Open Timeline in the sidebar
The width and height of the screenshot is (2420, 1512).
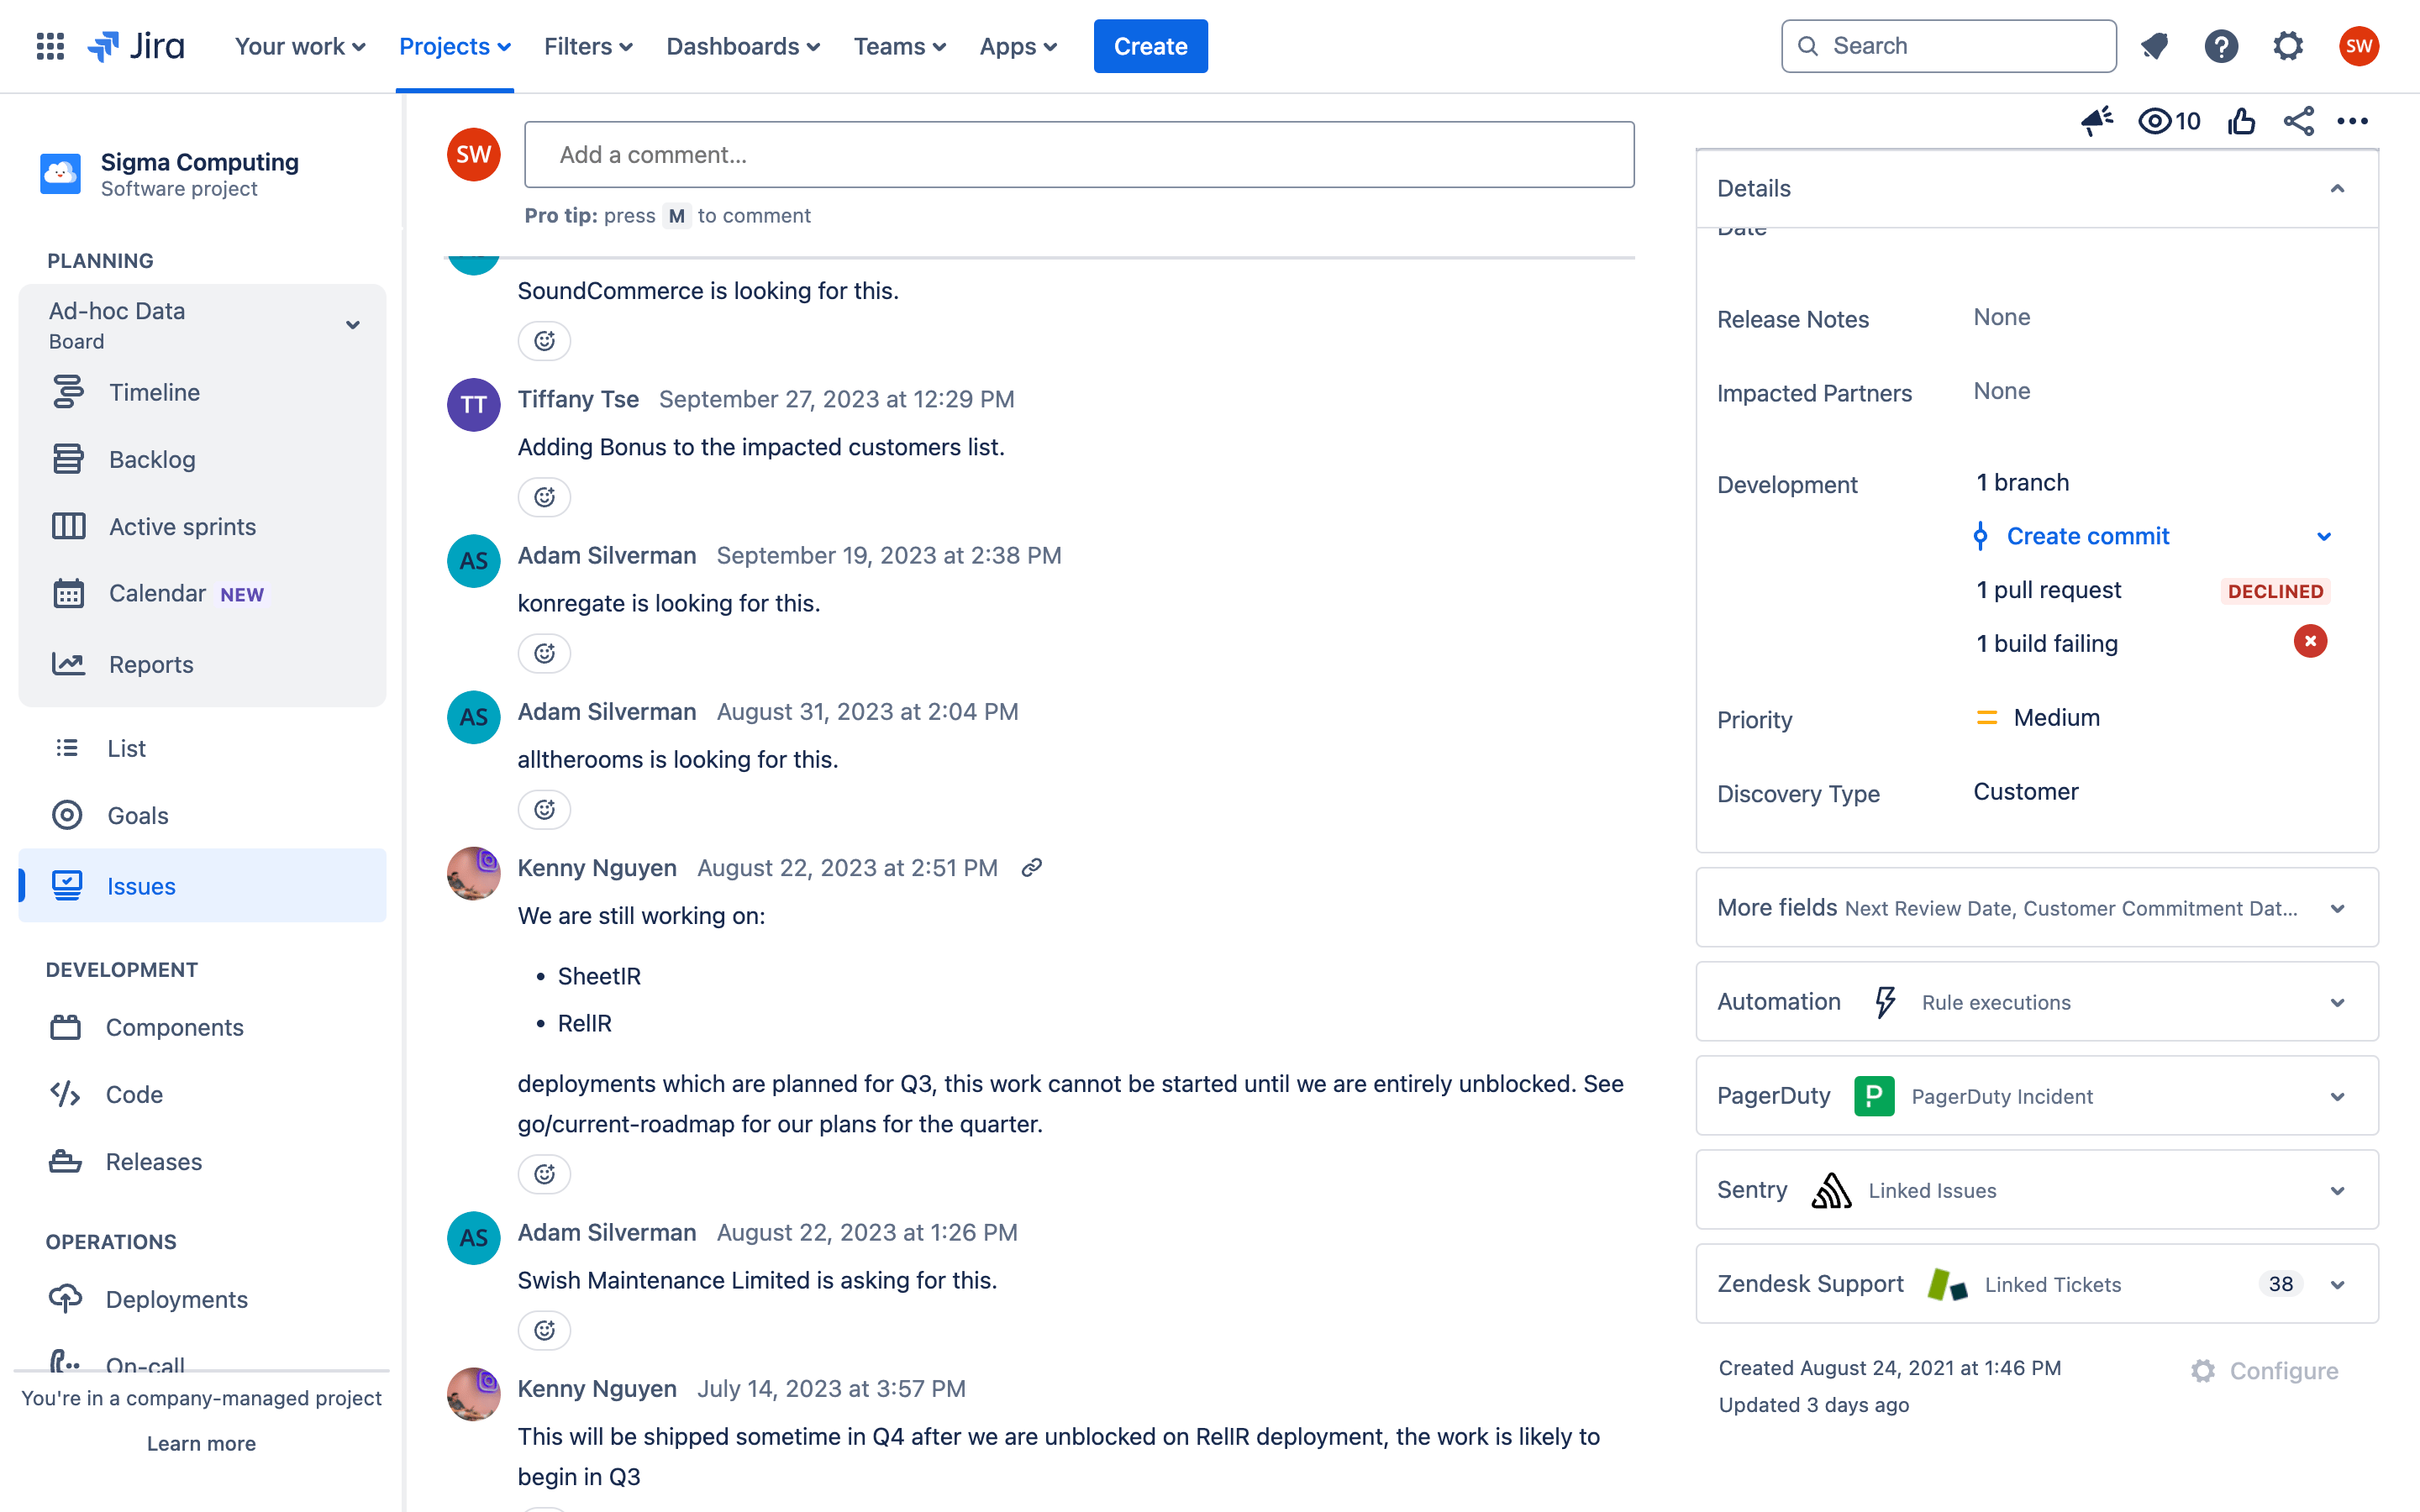coord(154,392)
